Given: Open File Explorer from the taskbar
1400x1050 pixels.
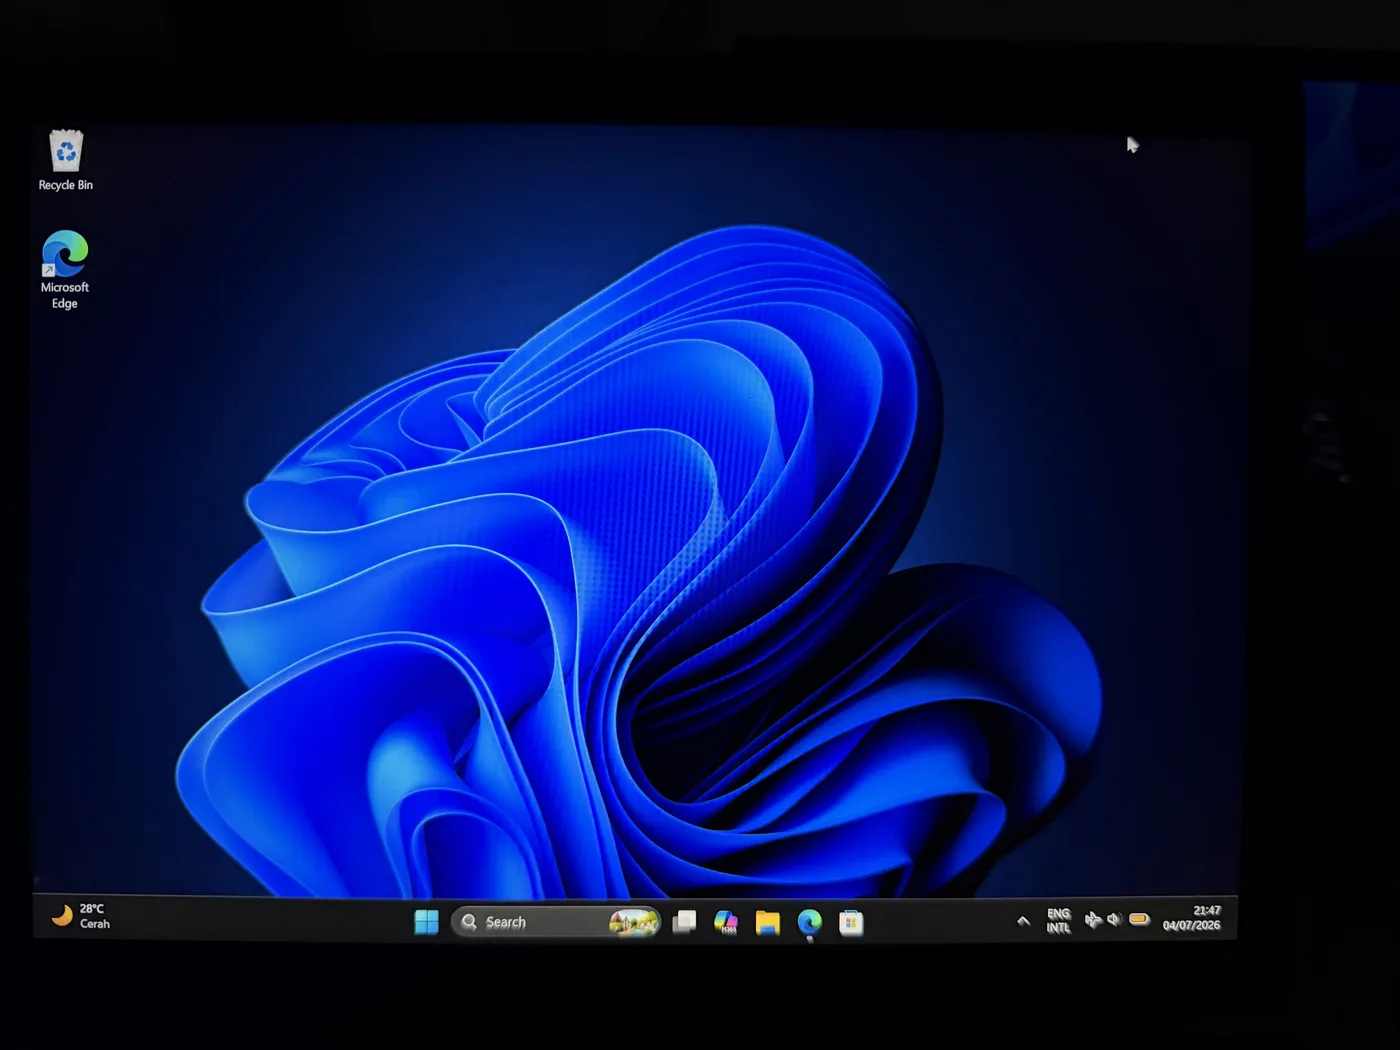Looking at the screenshot, I should [x=768, y=922].
